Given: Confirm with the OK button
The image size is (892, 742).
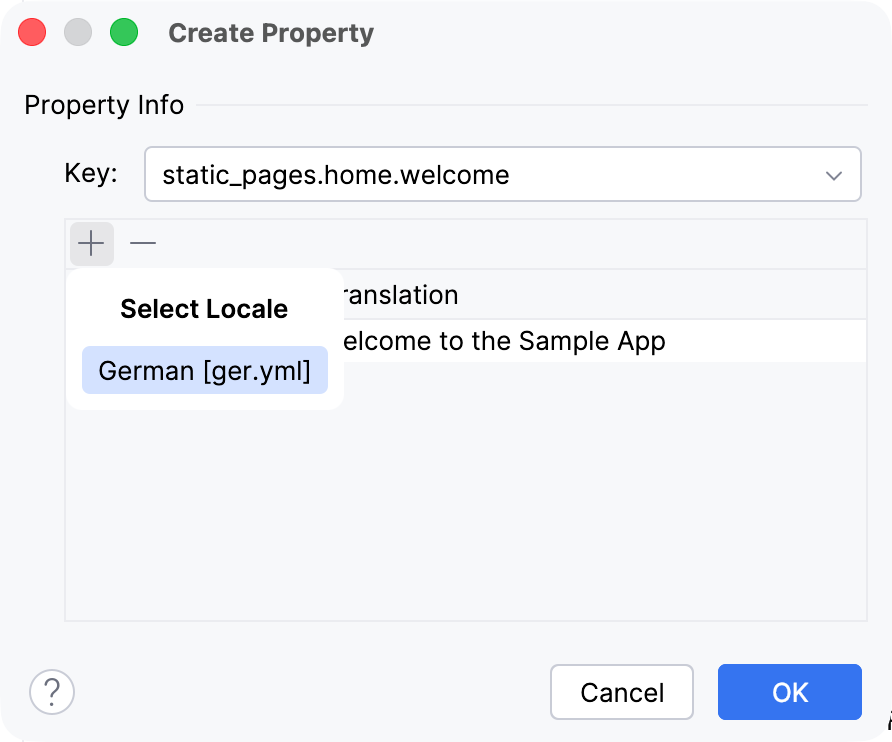Looking at the screenshot, I should point(790,692).
